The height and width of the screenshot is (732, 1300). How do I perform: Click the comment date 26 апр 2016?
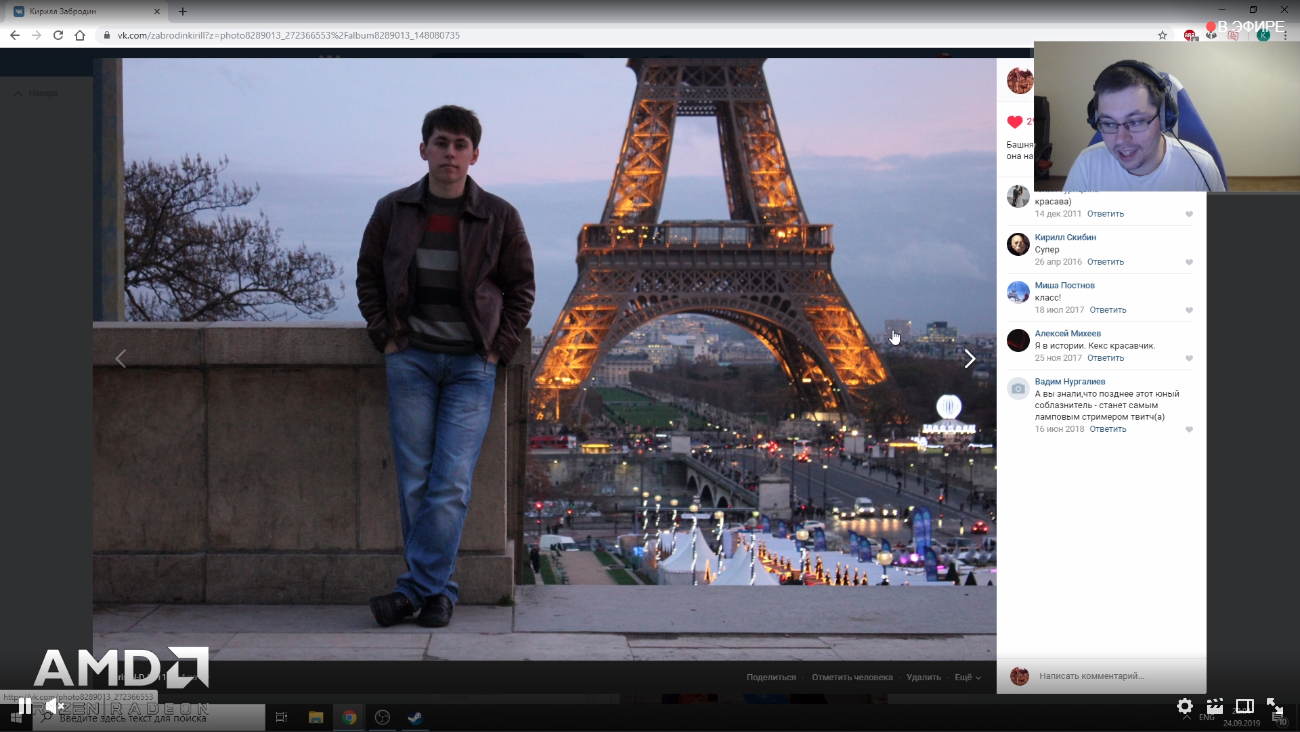1058,262
